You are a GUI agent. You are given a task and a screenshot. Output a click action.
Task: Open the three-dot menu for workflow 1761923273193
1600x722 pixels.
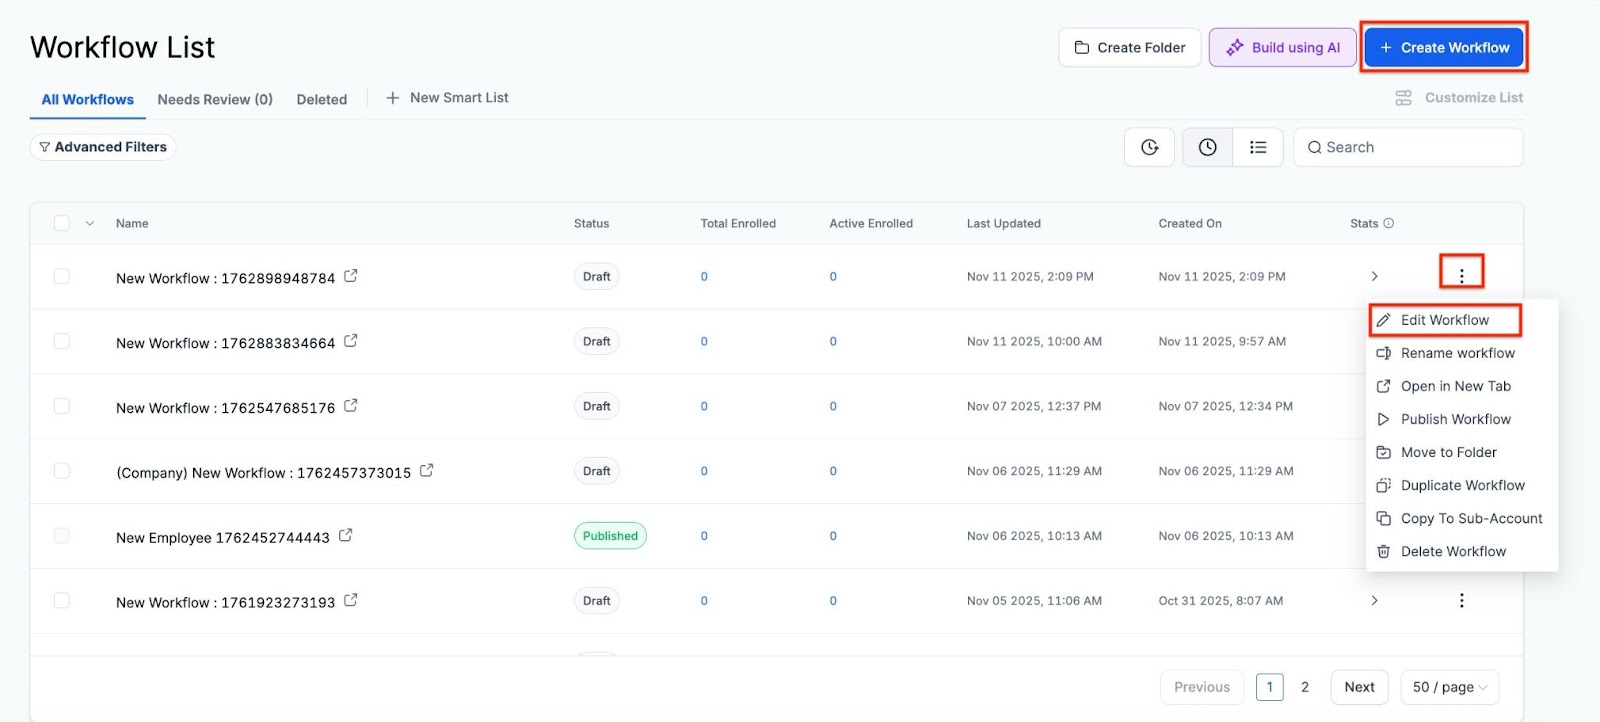(1461, 600)
